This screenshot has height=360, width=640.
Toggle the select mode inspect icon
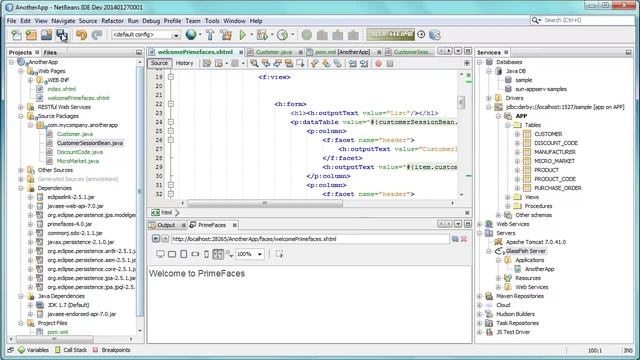(279, 254)
